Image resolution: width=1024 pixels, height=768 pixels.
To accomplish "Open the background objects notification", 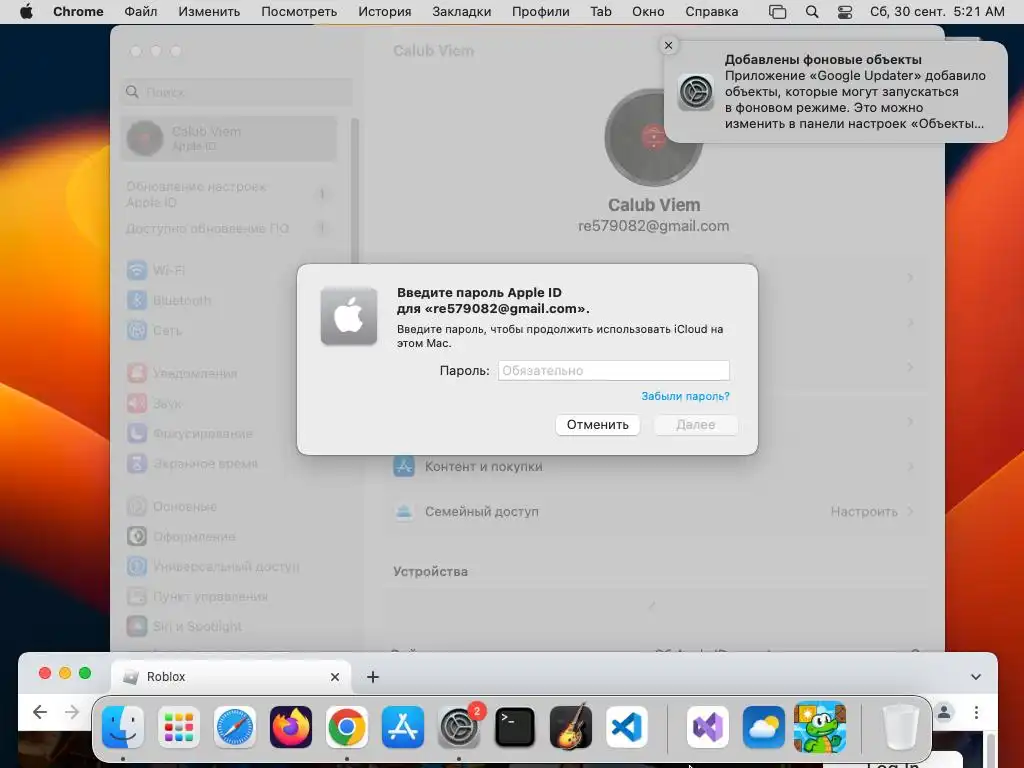I will click(x=836, y=91).
